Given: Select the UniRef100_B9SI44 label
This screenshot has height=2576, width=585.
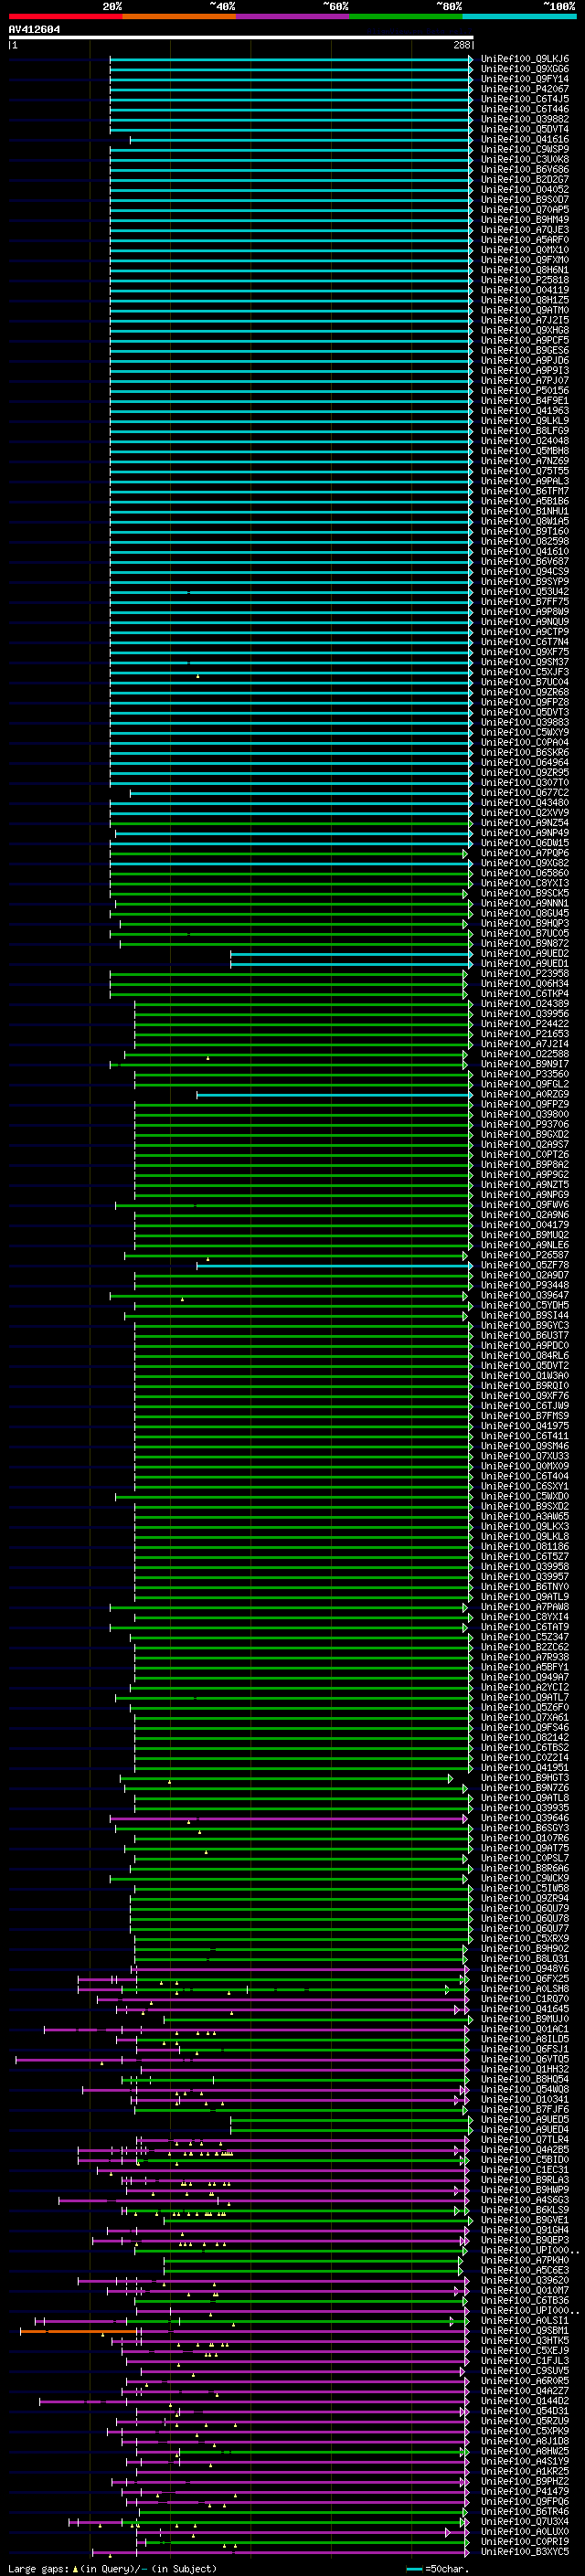Looking at the screenshot, I should 525,1316.
